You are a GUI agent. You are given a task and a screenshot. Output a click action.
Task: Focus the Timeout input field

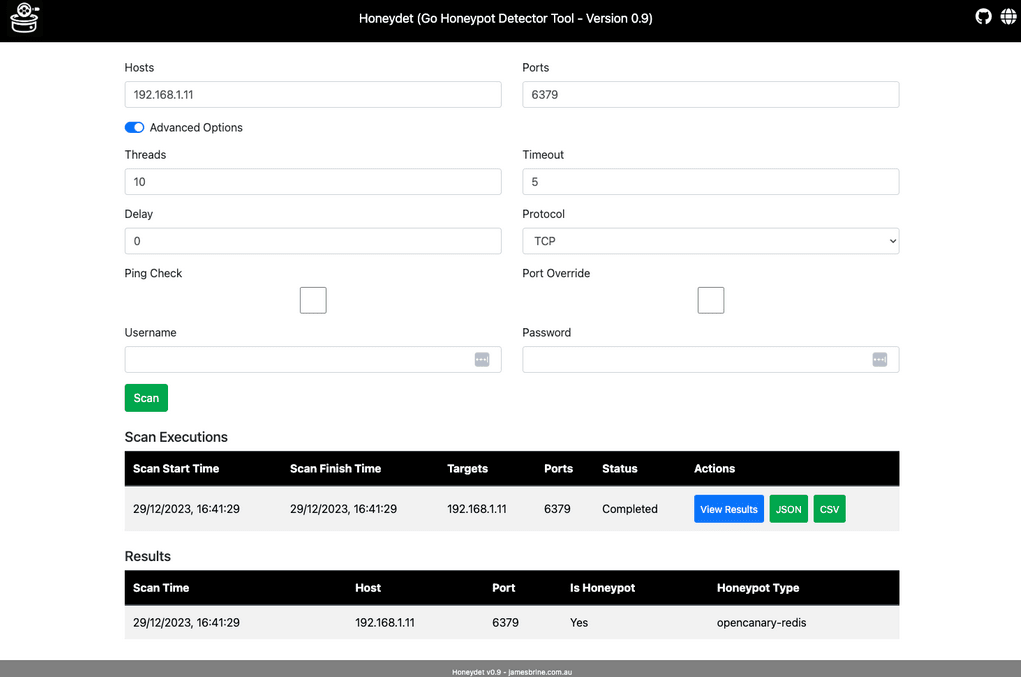710,182
